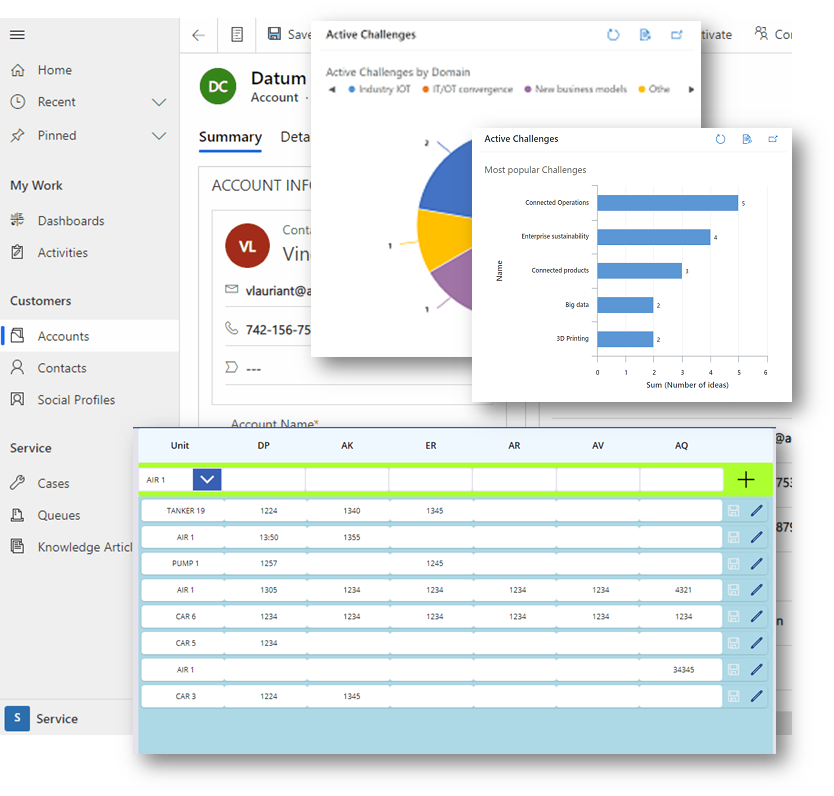Refresh the Active Challenges pie chart

tap(613, 35)
